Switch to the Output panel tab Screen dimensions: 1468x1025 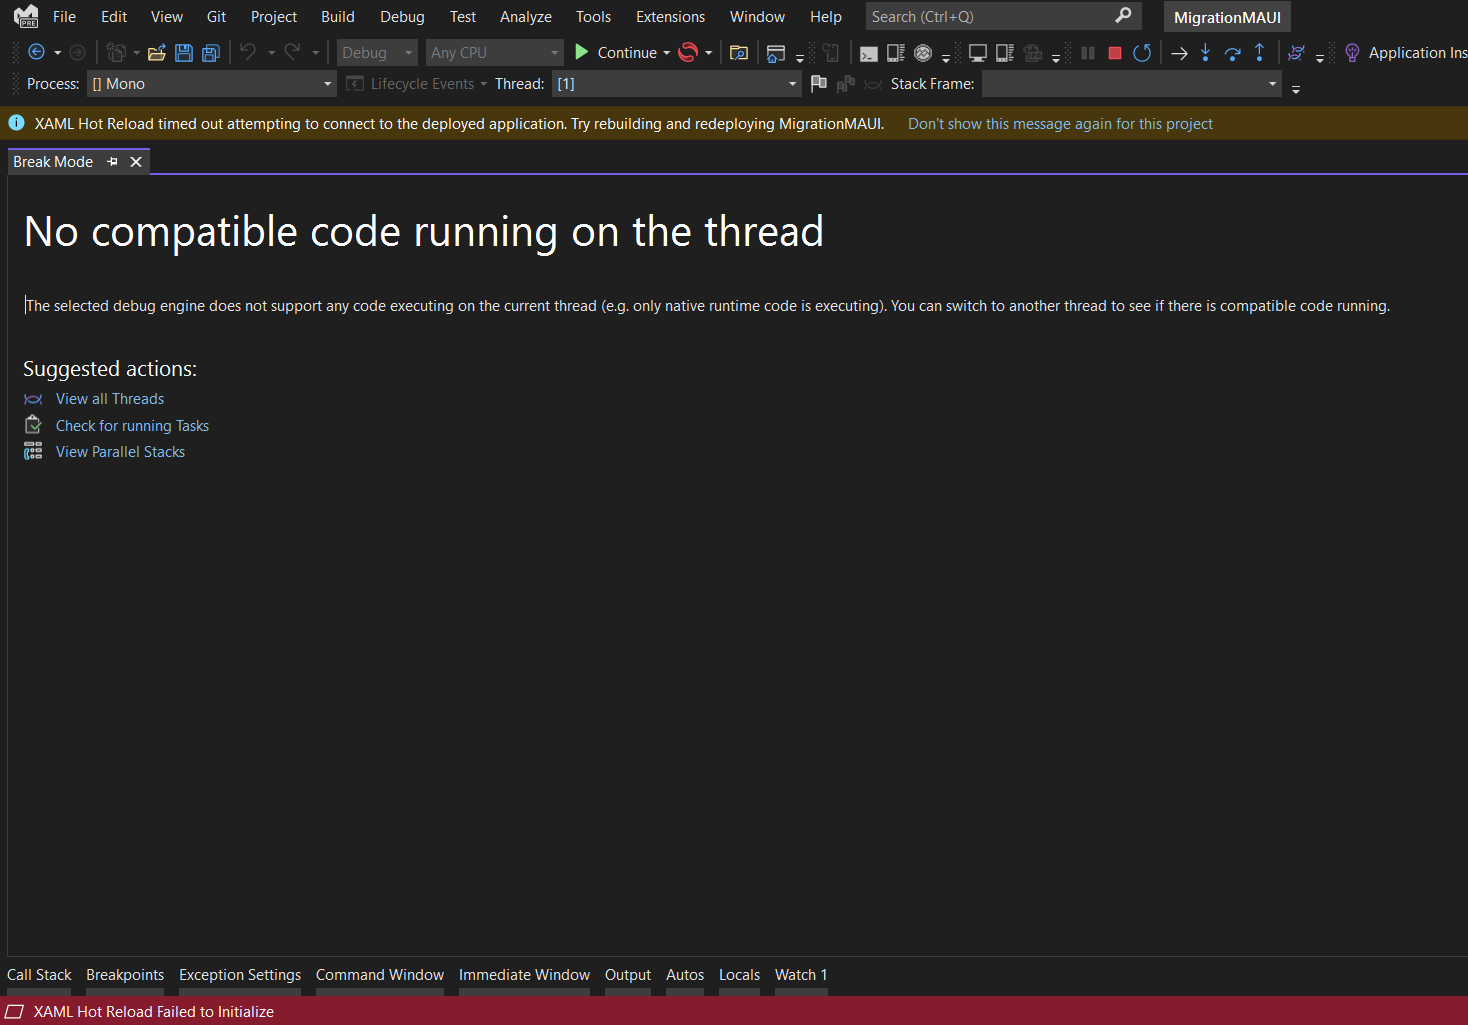627,974
